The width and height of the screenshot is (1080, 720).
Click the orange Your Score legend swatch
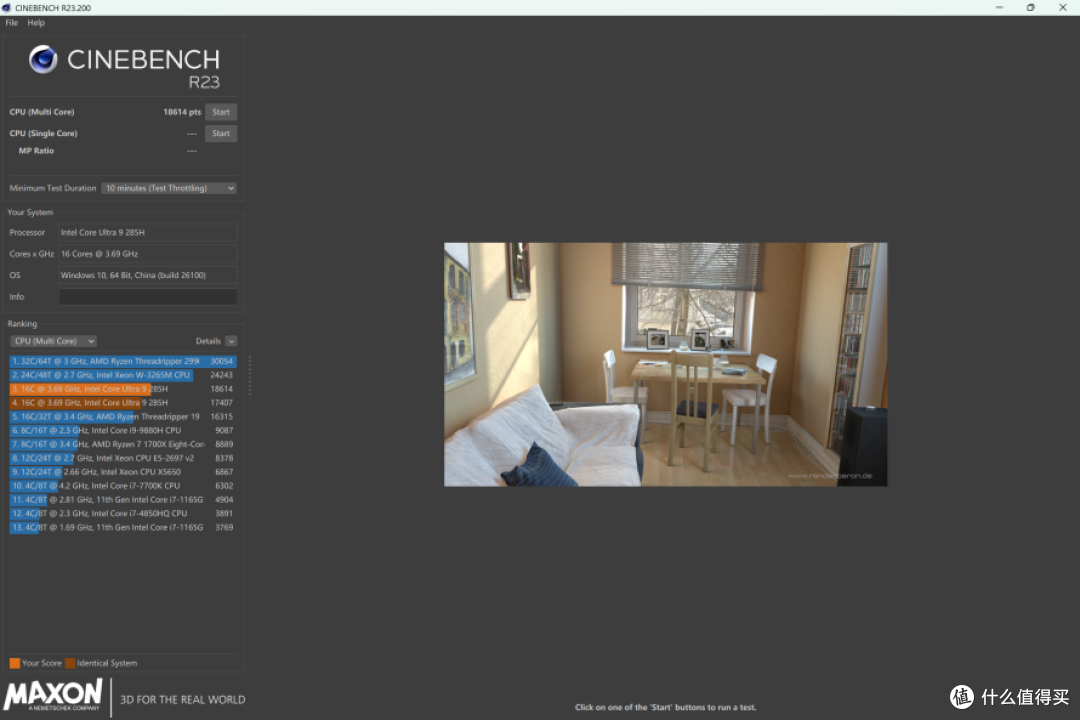[14, 663]
